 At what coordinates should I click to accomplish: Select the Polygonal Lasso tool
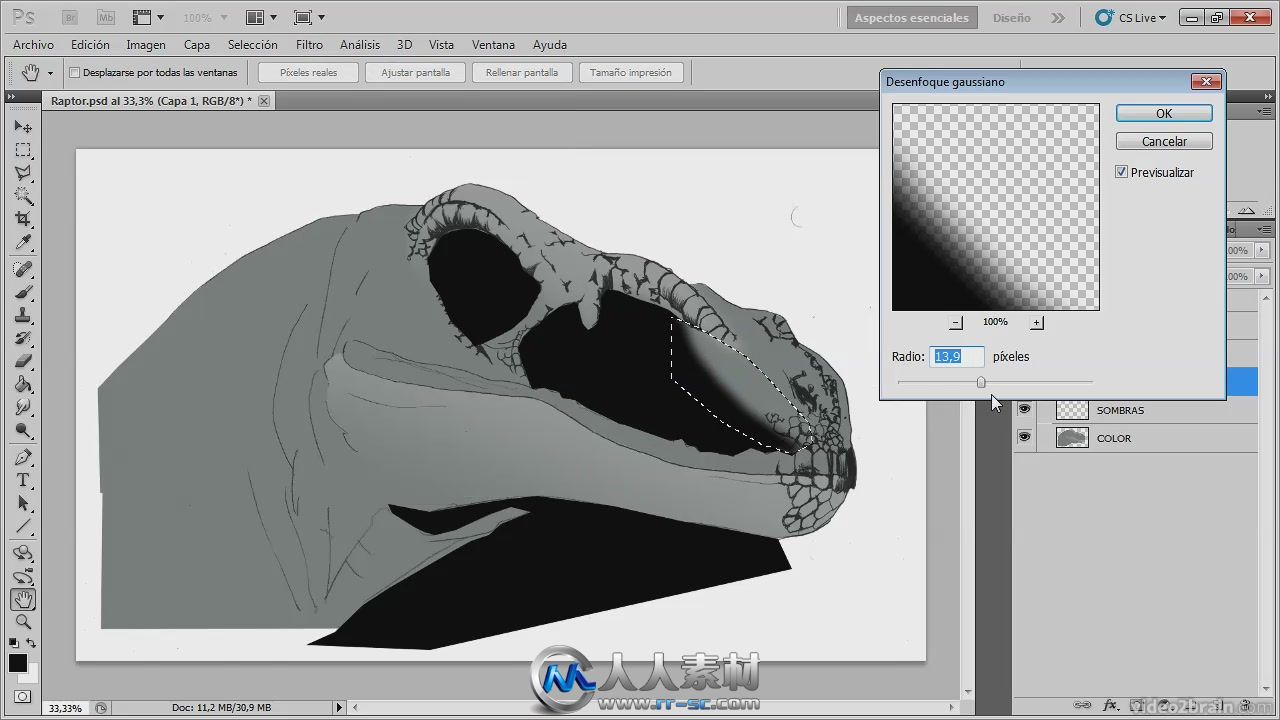tap(23, 173)
